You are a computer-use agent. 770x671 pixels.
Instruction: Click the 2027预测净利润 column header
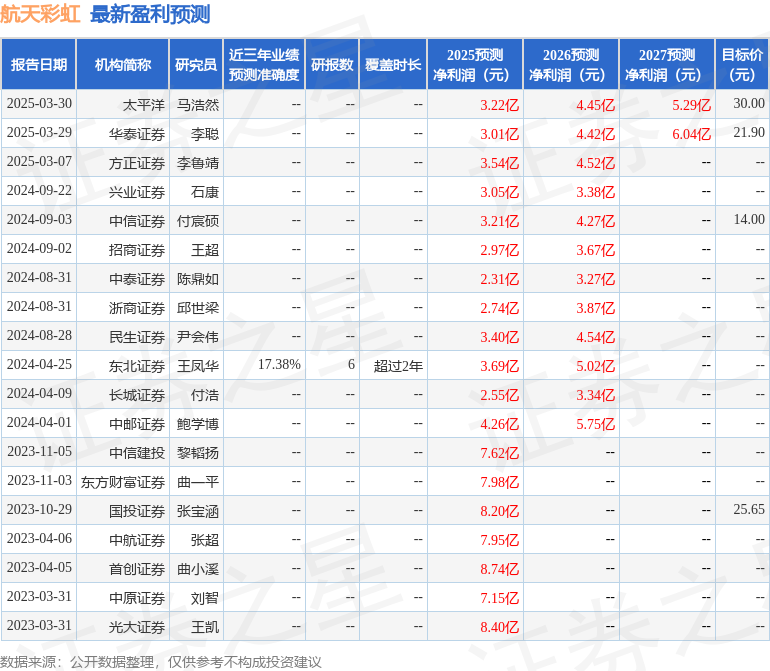pyautogui.click(x=666, y=64)
